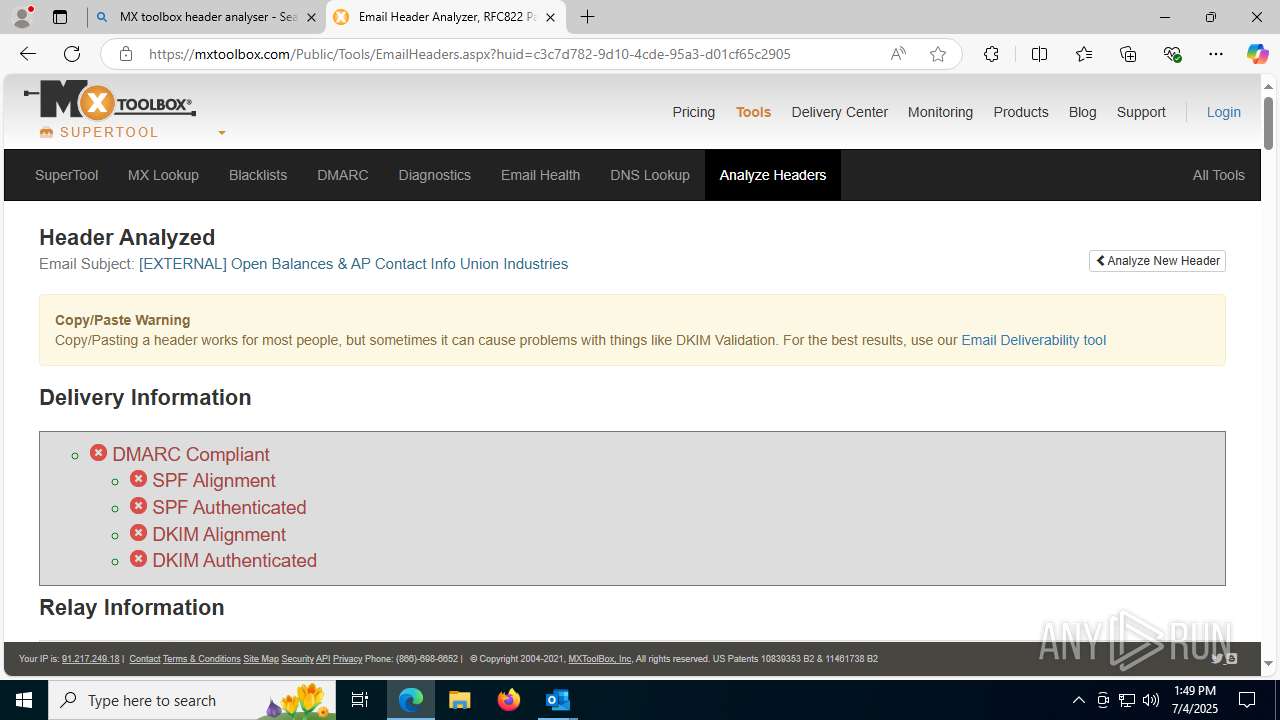Screen dimensions: 1280x720
Task: Switch to the SuperTool tab
Action: coord(66,175)
